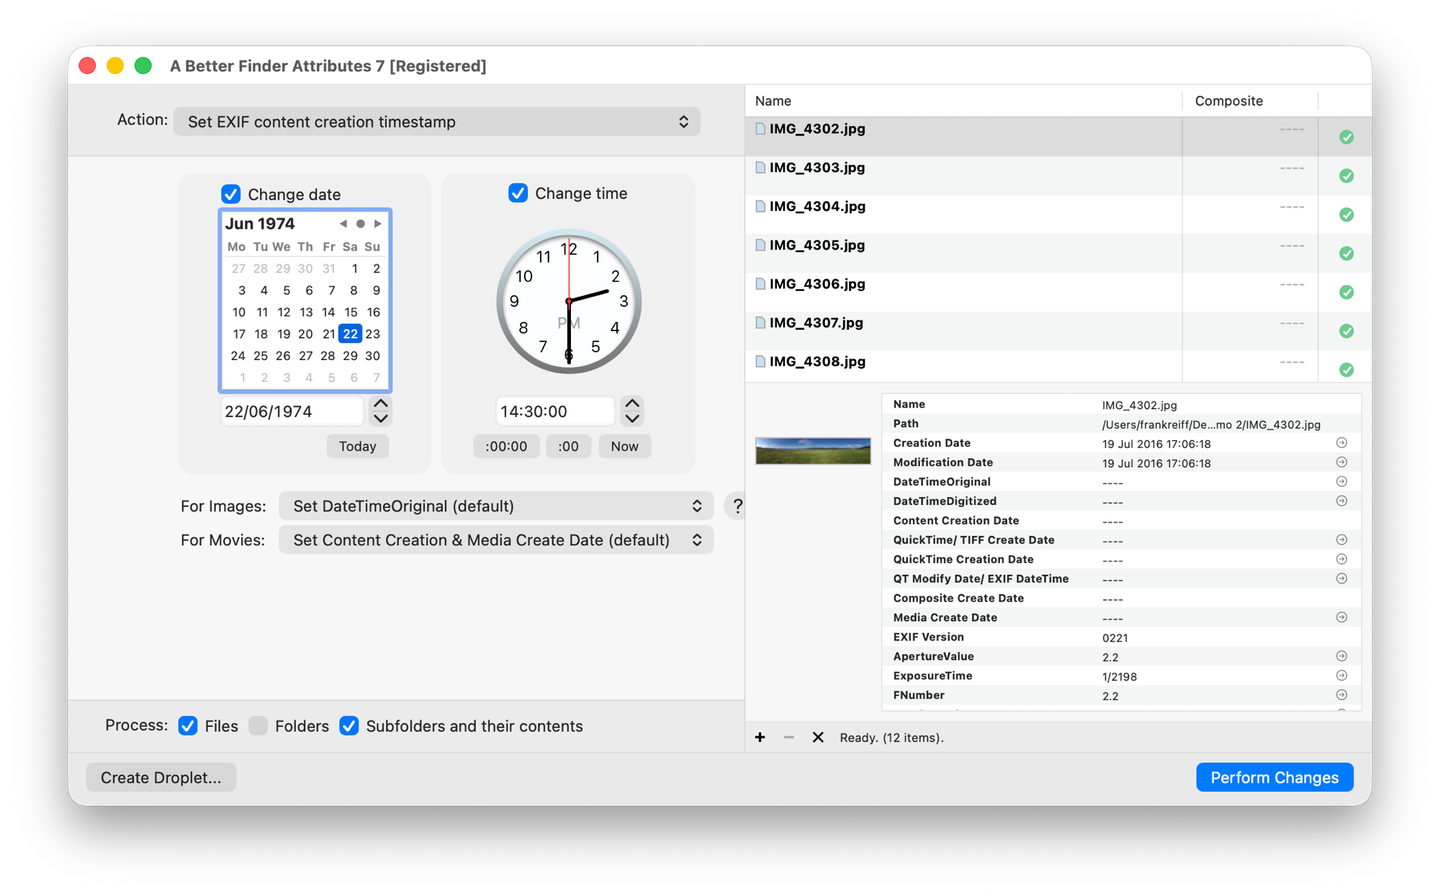This screenshot has height=896, width=1440.
Task: Click the file icon beside IMG_4303.jpg
Action: coord(760,168)
